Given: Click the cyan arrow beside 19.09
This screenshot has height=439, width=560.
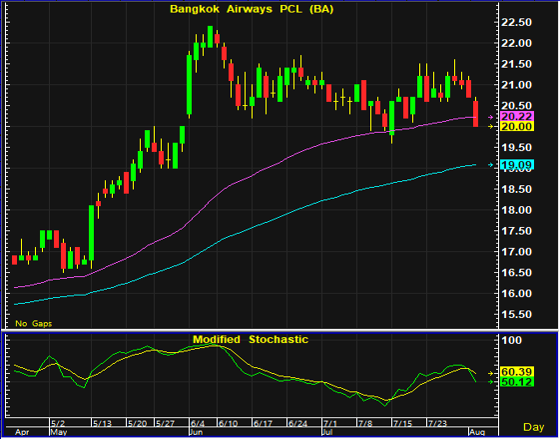Looking at the screenshot, I should coord(491,165).
